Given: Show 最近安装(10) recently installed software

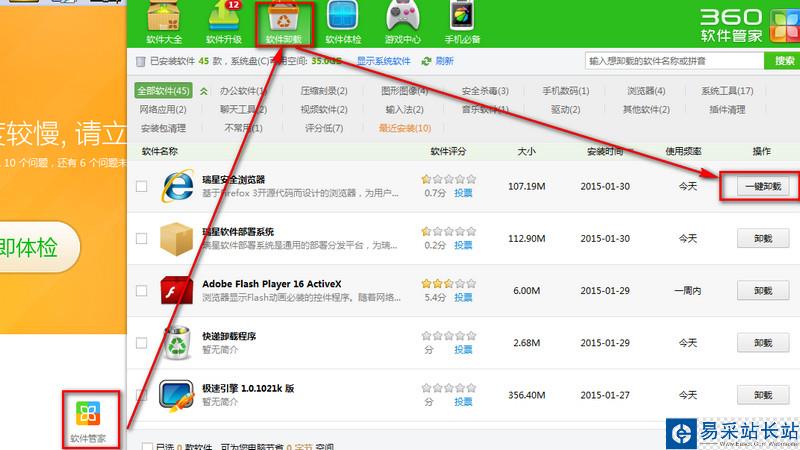Looking at the screenshot, I should pyautogui.click(x=405, y=128).
